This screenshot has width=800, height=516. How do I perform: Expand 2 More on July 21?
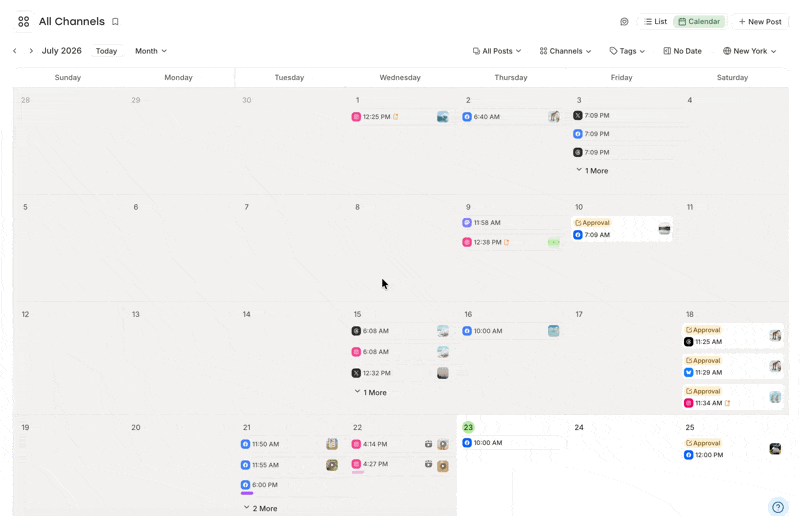[x=260, y=508]
